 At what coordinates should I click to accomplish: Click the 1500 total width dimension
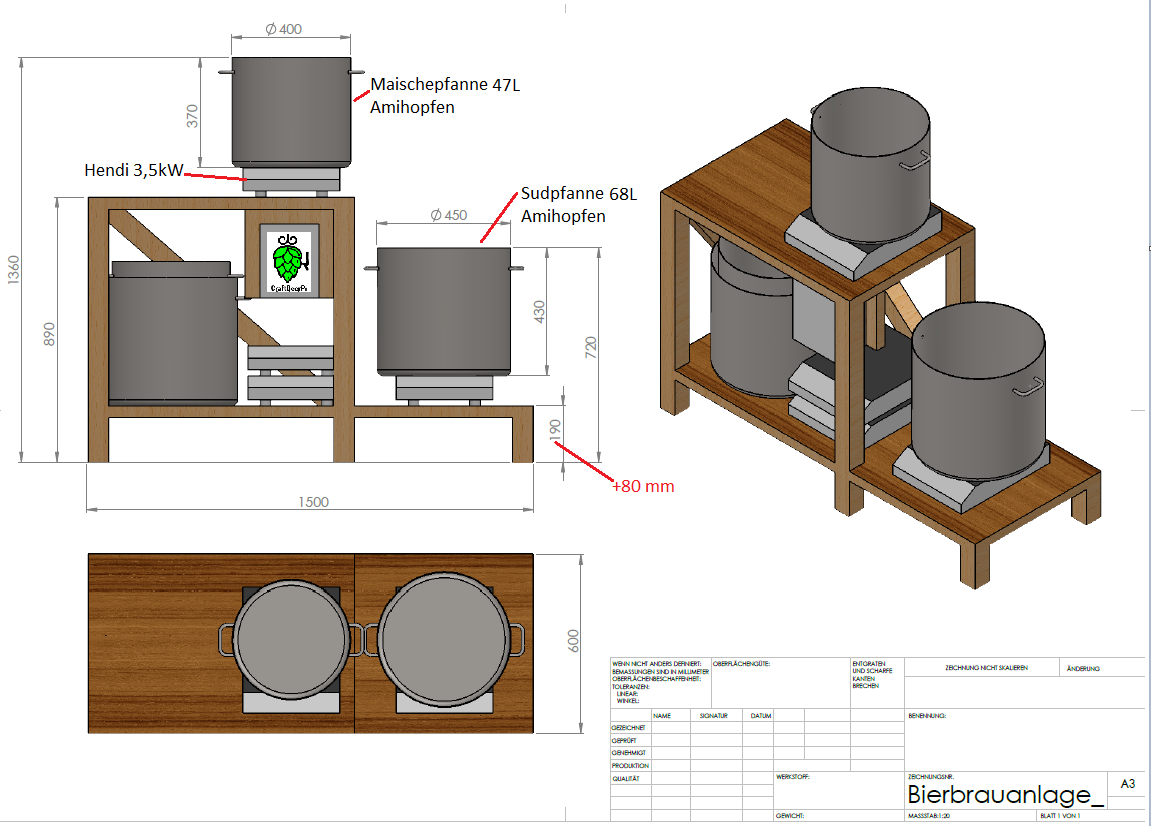[313, 502]
